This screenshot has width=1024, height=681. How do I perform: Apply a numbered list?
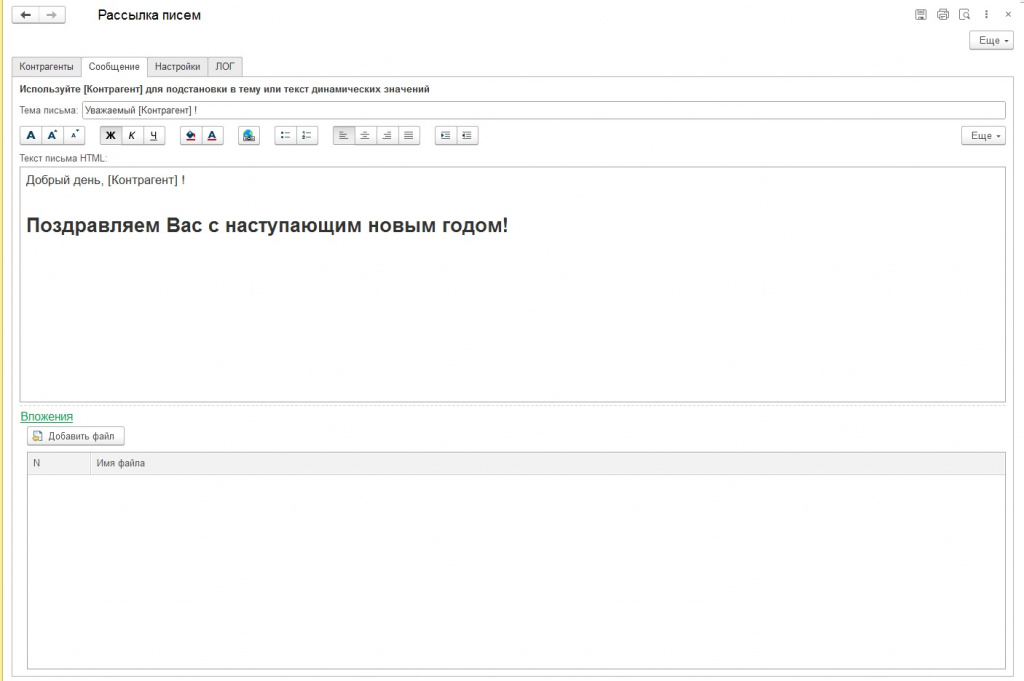click(x=307, y=135)
